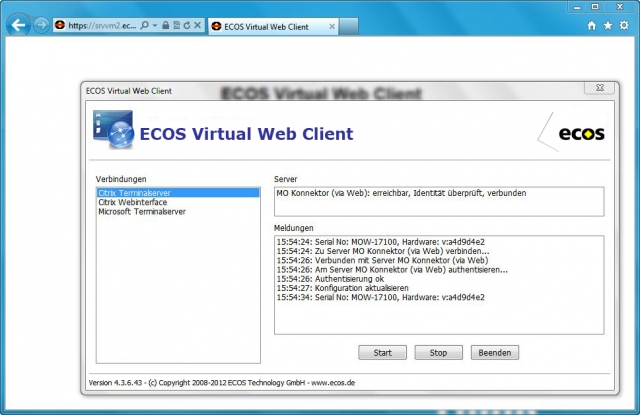Open the browser Tools gear
This screenshot has width=640, height=415.
[x=624, y=25]
